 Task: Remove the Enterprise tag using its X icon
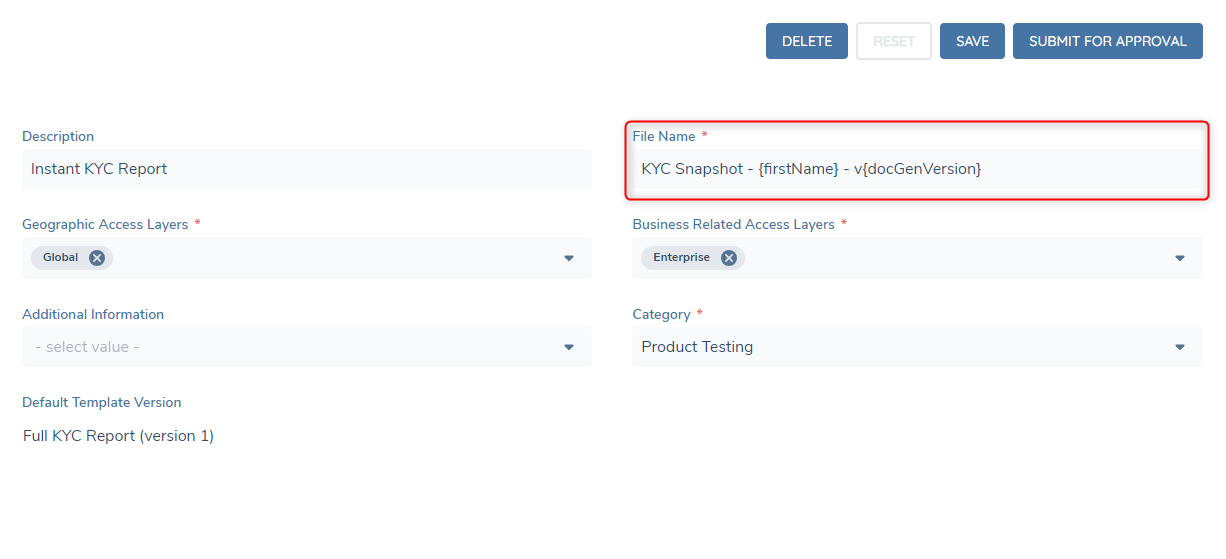[x=729, y=258]
